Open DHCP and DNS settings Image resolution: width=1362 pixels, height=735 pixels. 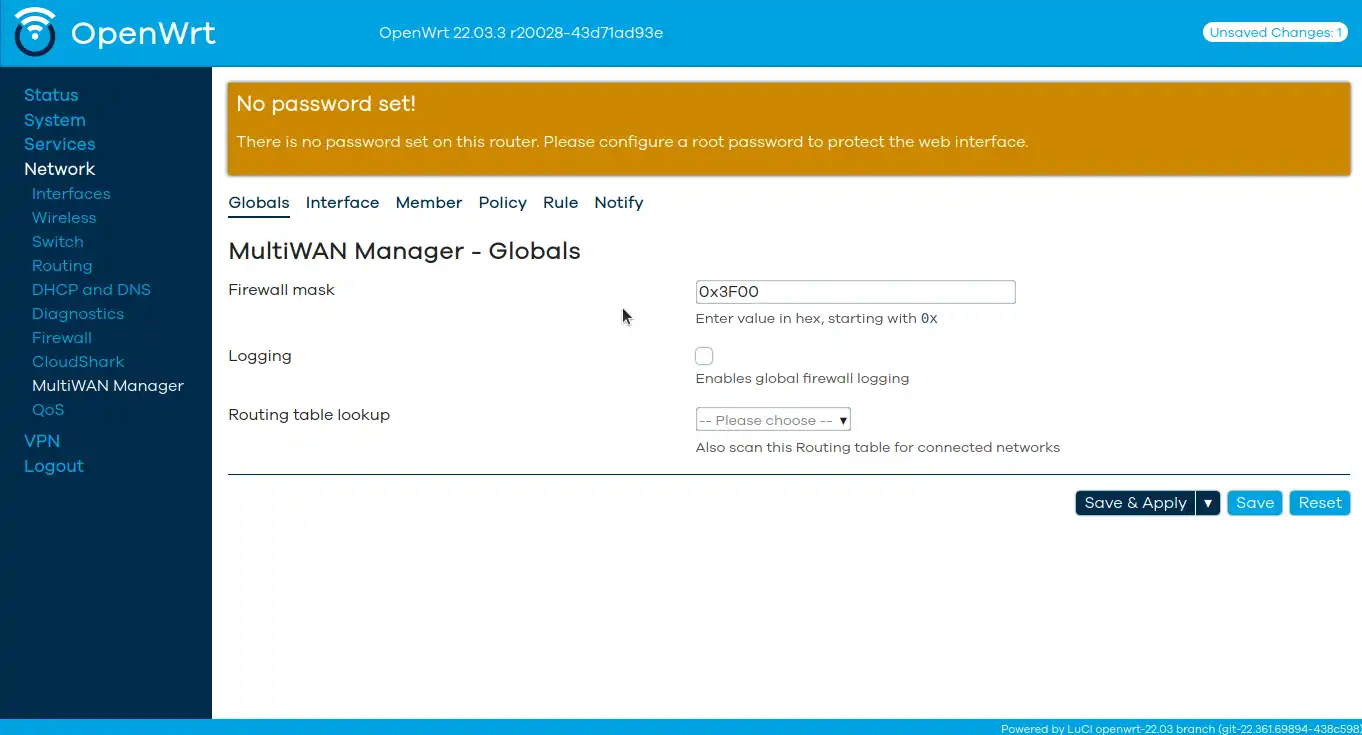[x=91, y=289]
